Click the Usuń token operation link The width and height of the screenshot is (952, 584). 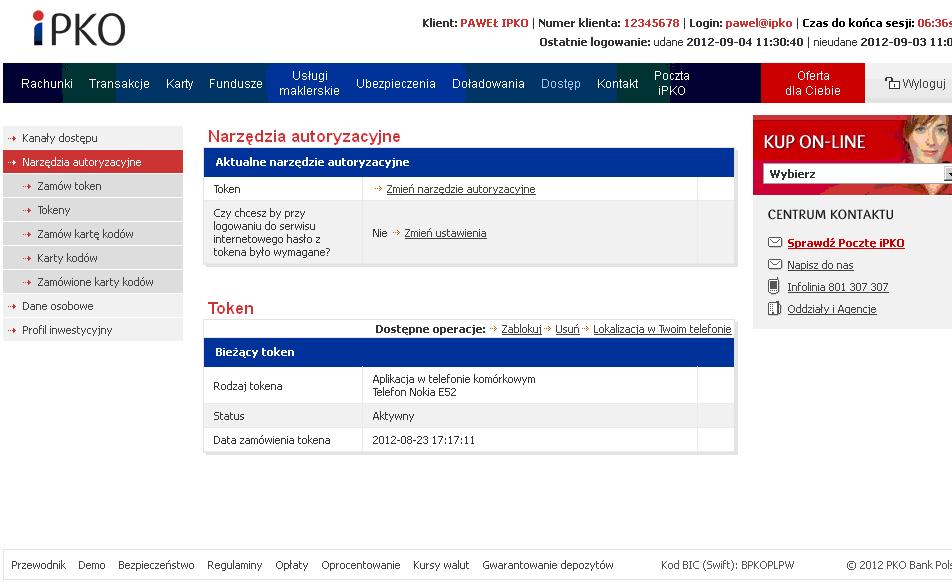[x=567, y=329]
